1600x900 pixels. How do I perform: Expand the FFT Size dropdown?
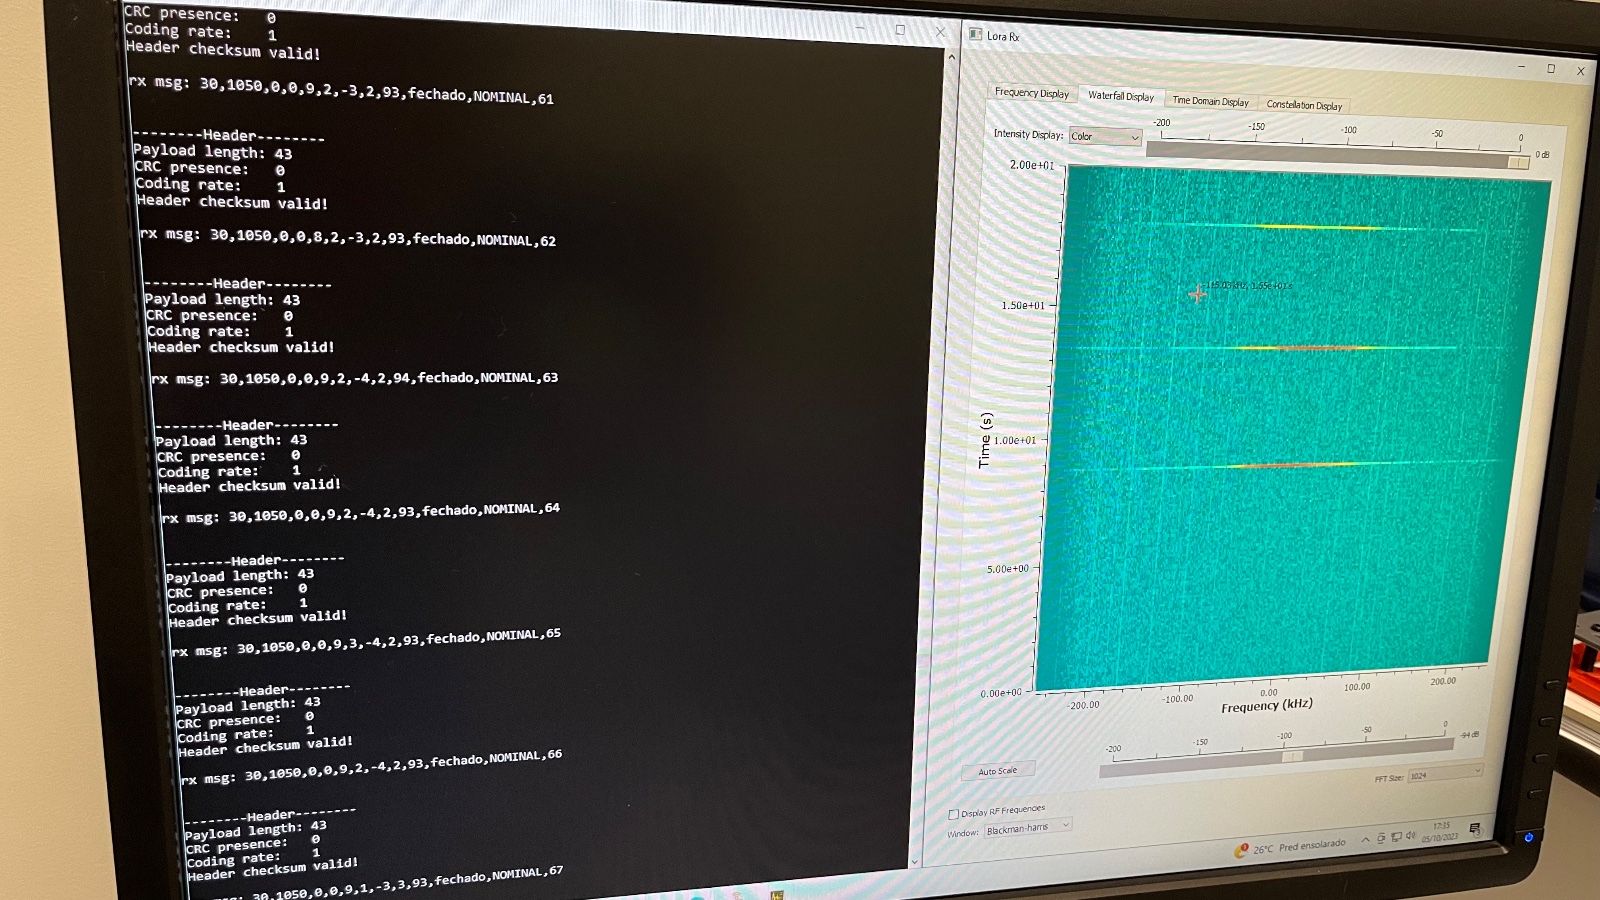(1444, 775)
